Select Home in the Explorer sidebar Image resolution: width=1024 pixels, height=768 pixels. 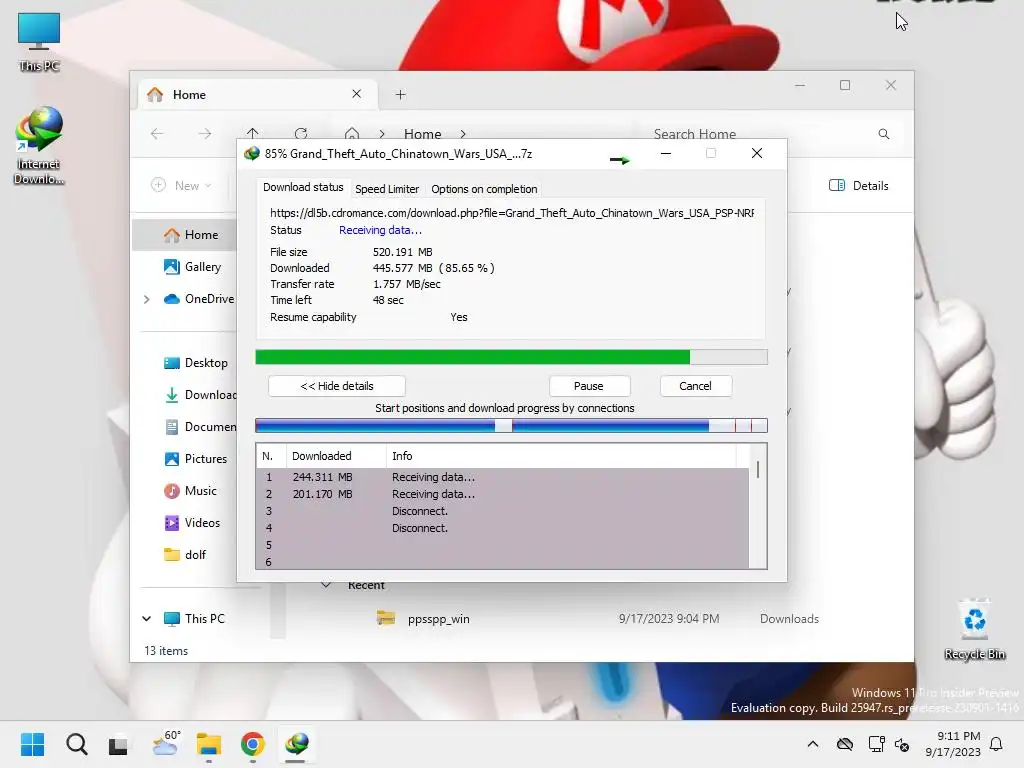pyautogui.click(x=186, y=234)
